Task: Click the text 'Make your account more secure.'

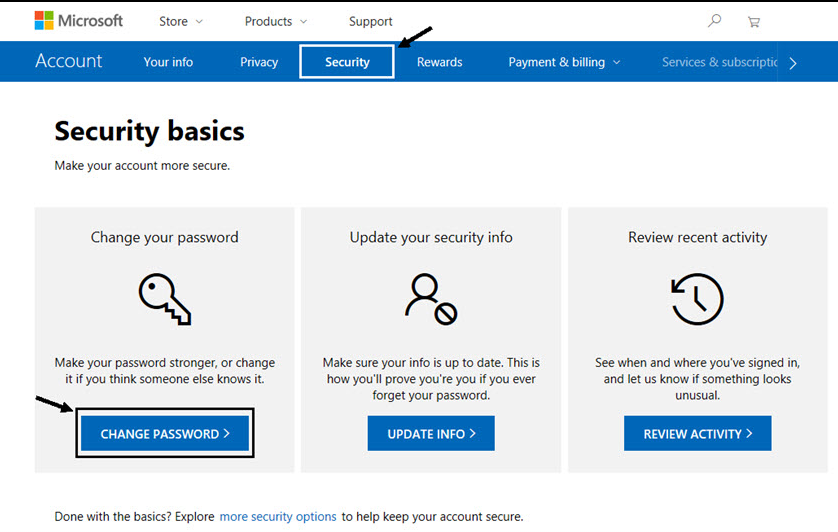Action: coord(142,166)
